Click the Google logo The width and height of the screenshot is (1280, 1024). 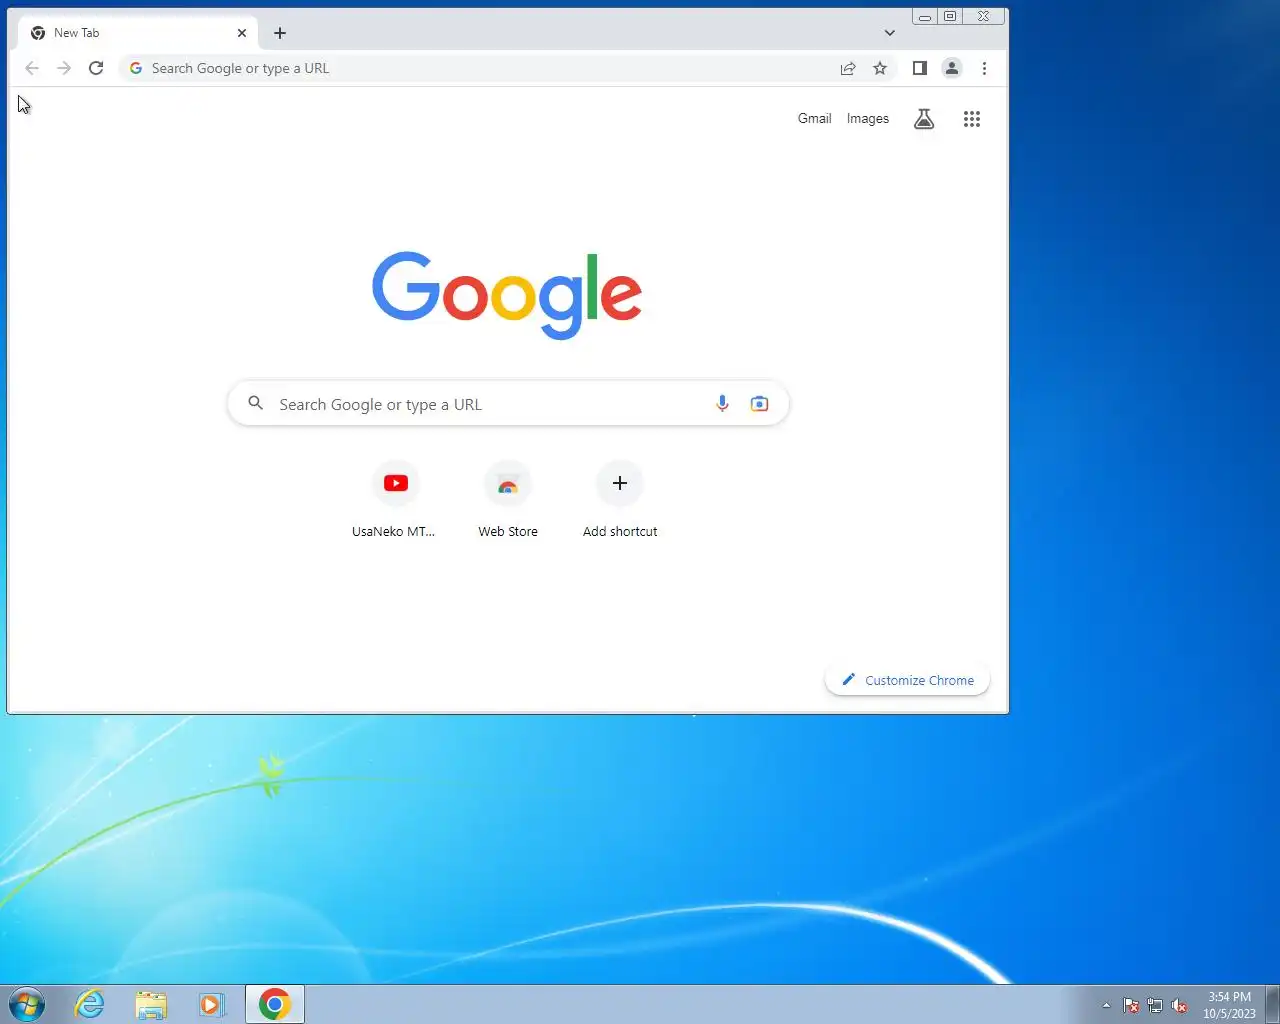click(507, 294)
